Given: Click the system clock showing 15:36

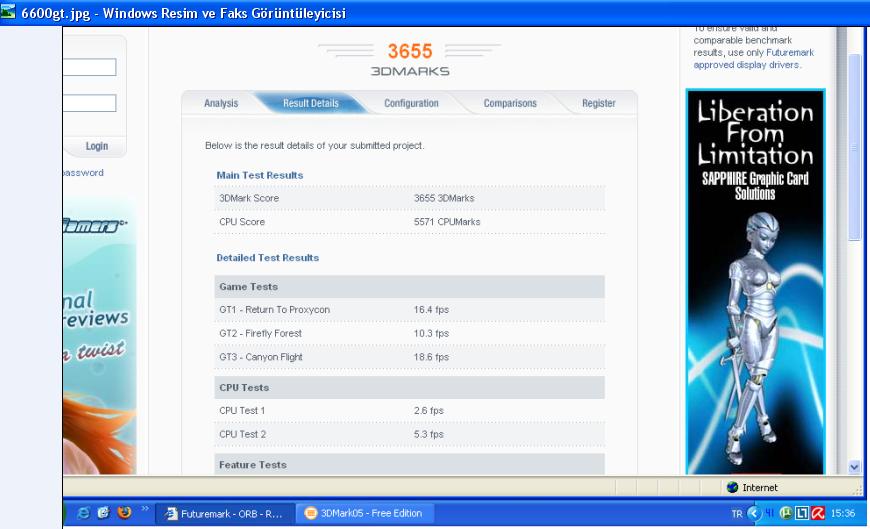Looking at the screenshot, I should click(x=843, y=513).
